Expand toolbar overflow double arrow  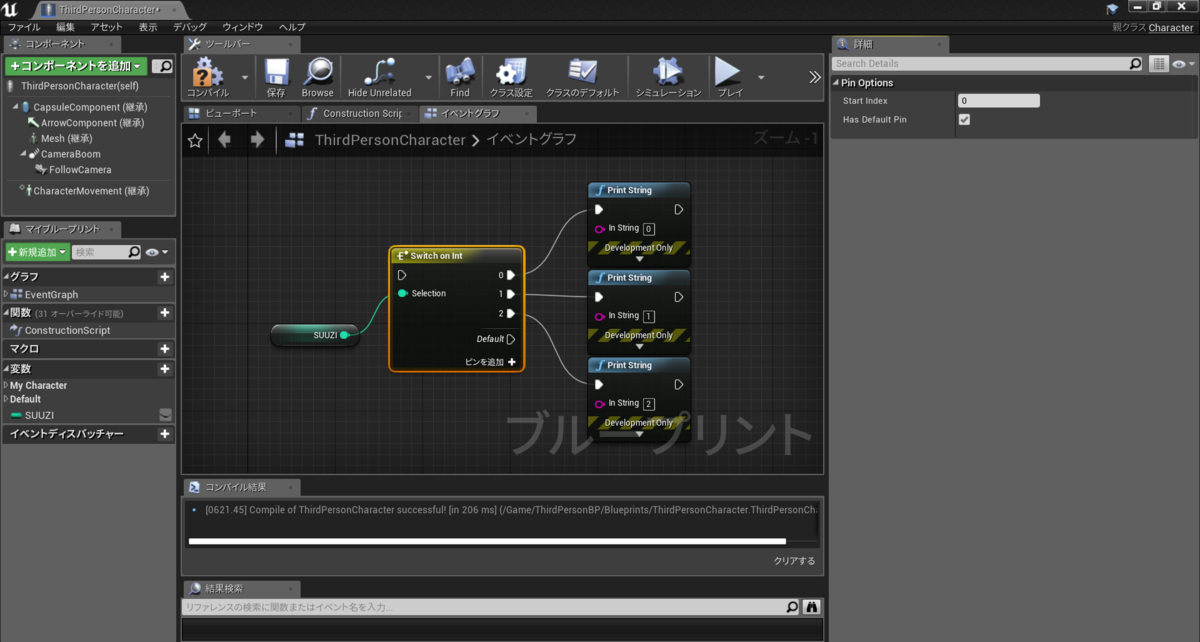click(x=814, y=77)
